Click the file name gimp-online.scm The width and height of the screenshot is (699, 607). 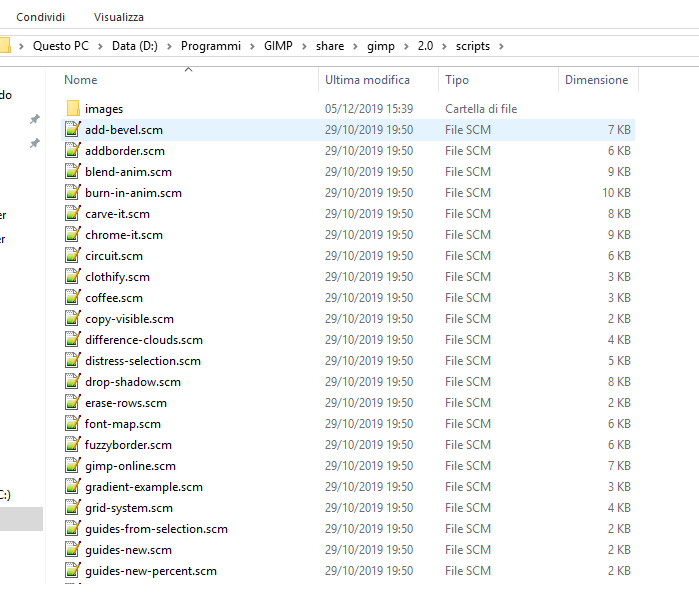[130, 466]
